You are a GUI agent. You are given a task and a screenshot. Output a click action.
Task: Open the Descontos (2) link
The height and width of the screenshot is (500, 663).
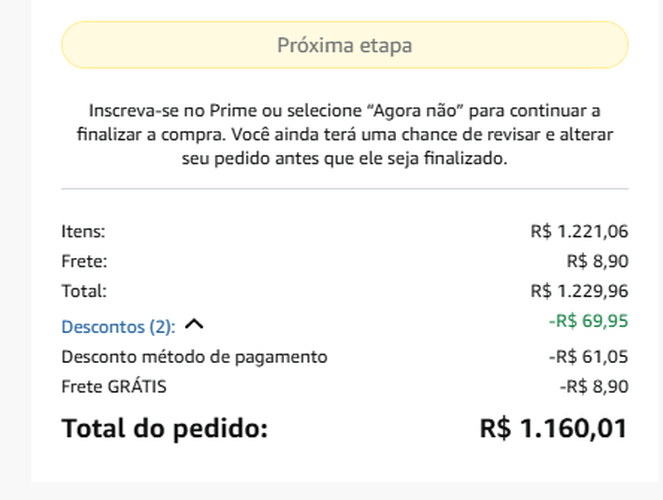pyautogui.click(x=118, y=326)
